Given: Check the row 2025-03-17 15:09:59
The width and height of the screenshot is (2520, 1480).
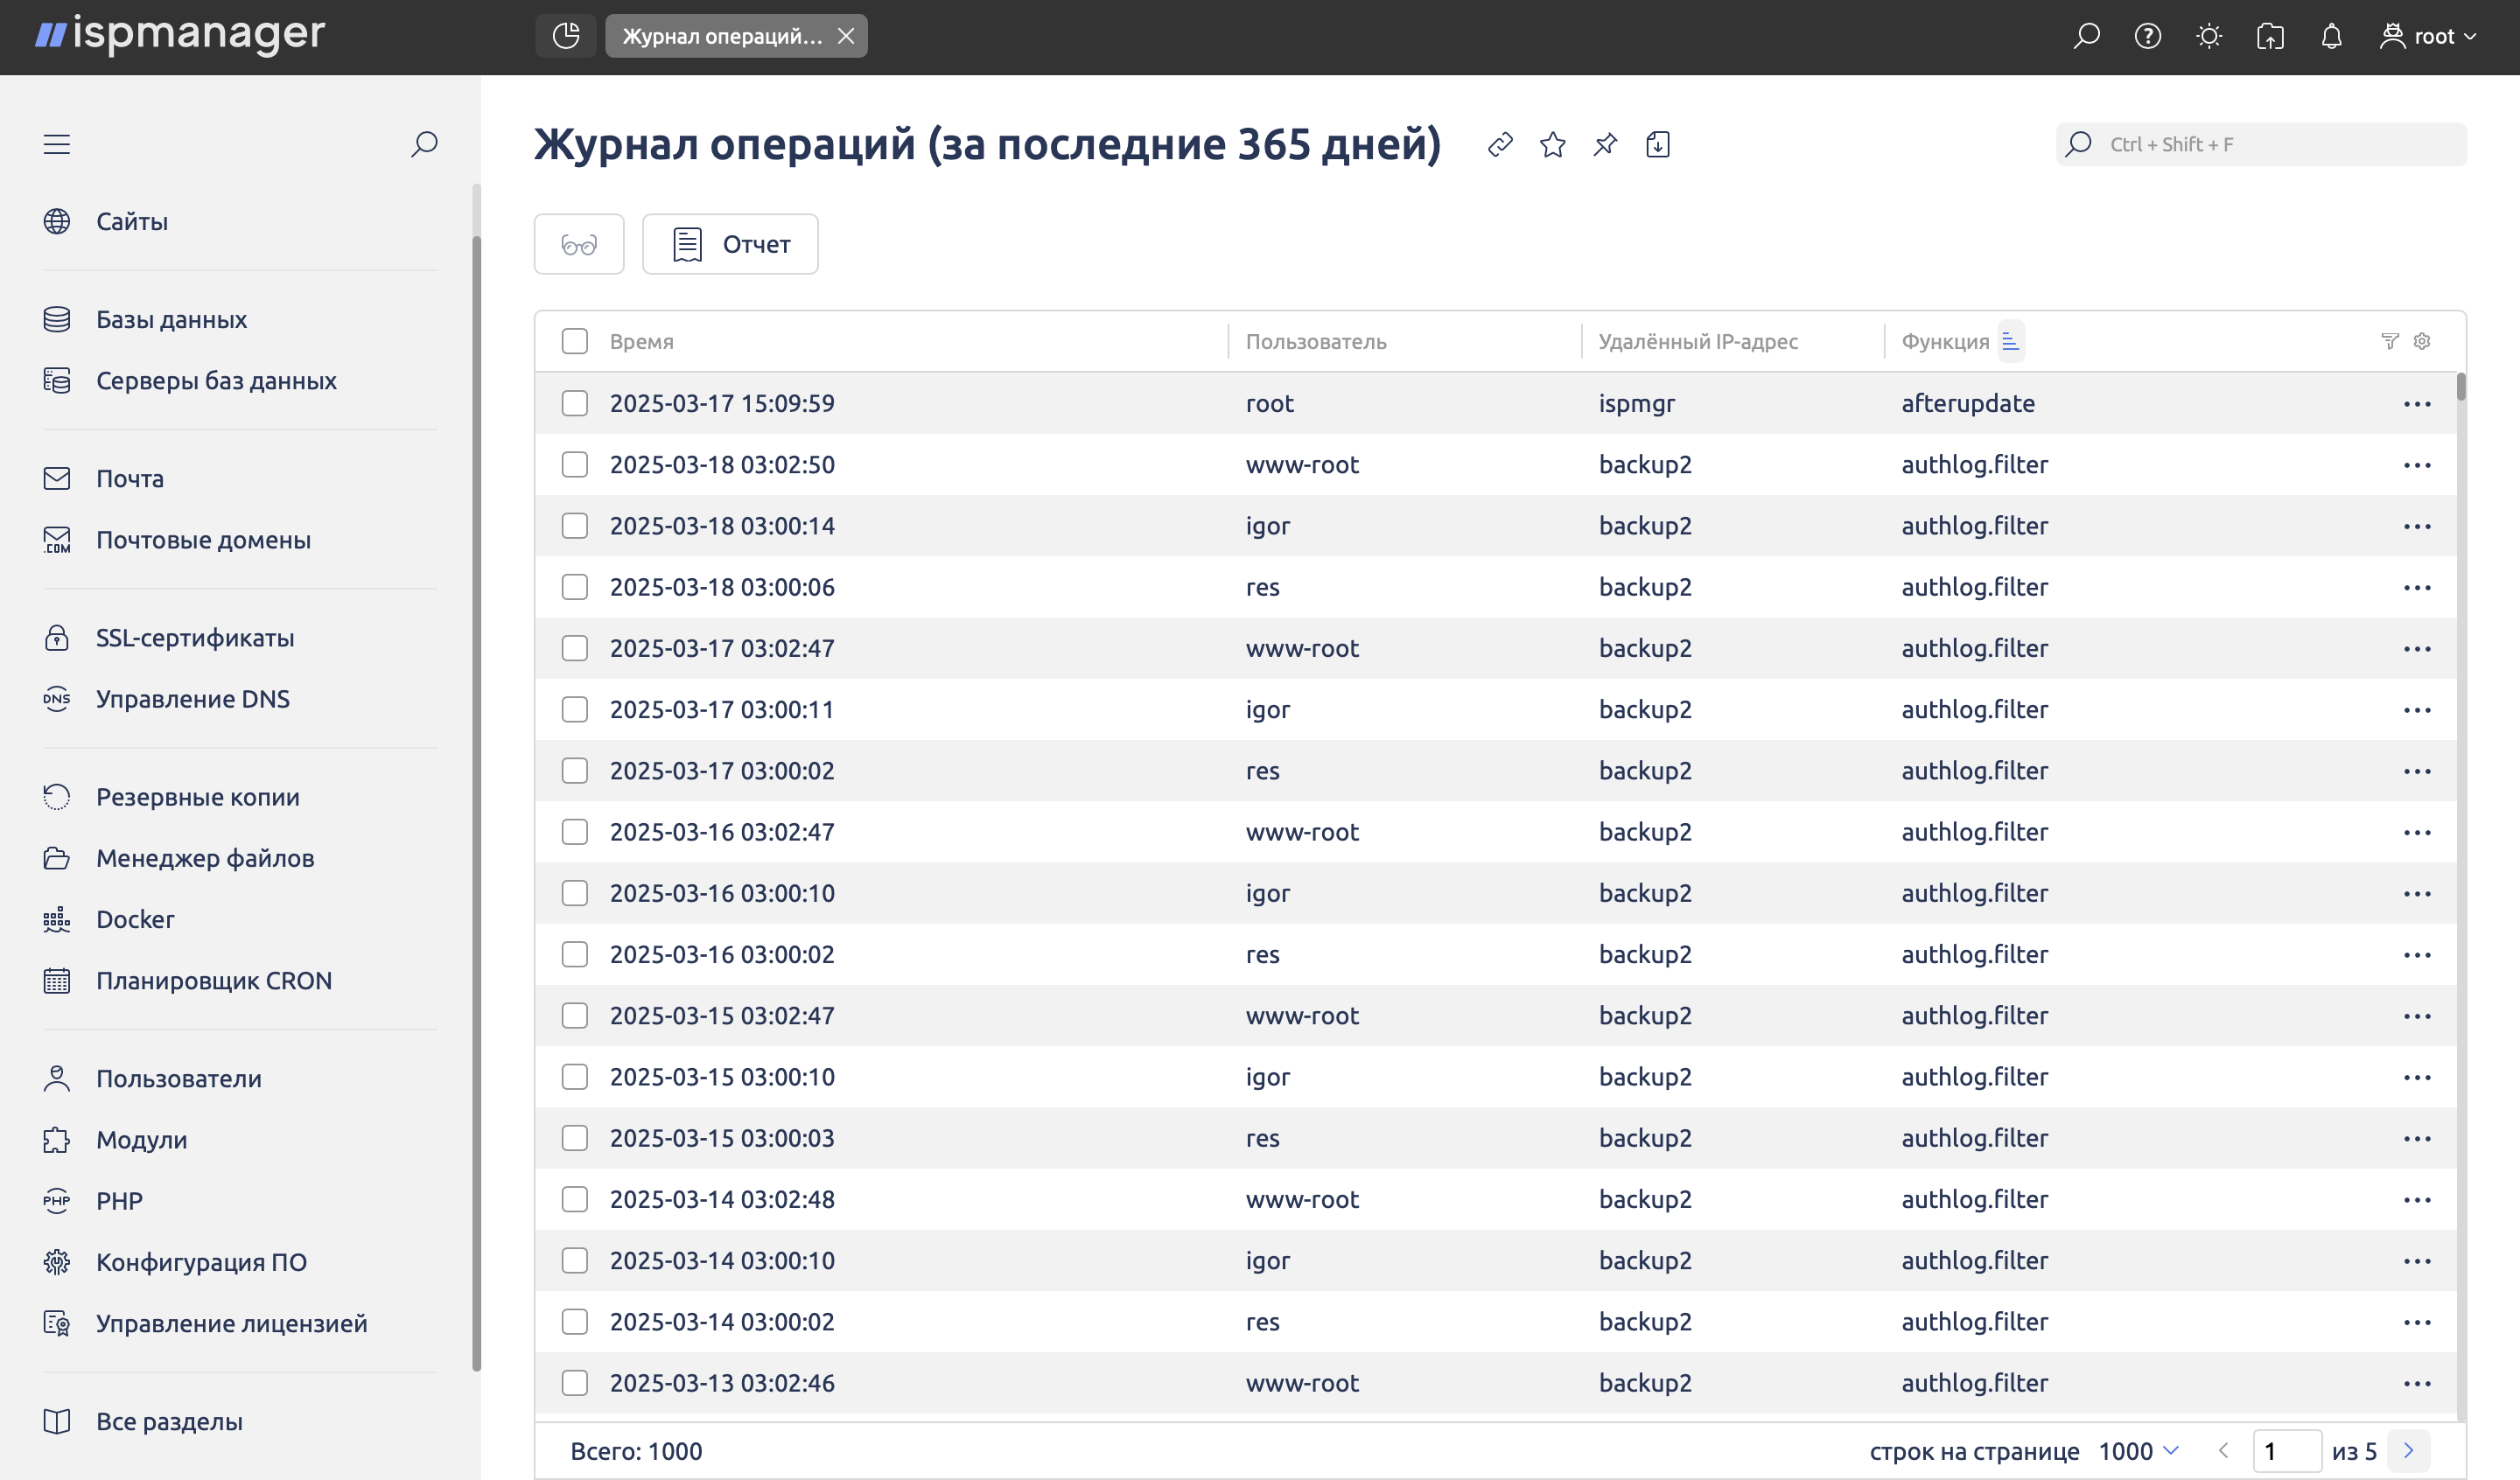Looking at the screenshot, I should coord(575,403).
